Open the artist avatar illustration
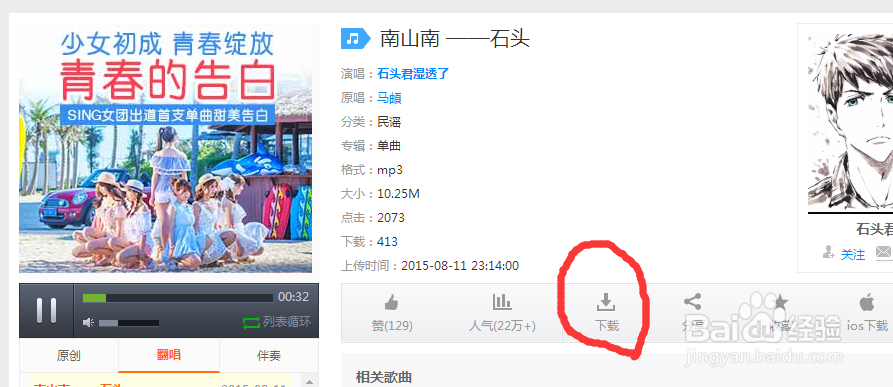This screenshot has width=893, height=387. [x=850, y=122]
